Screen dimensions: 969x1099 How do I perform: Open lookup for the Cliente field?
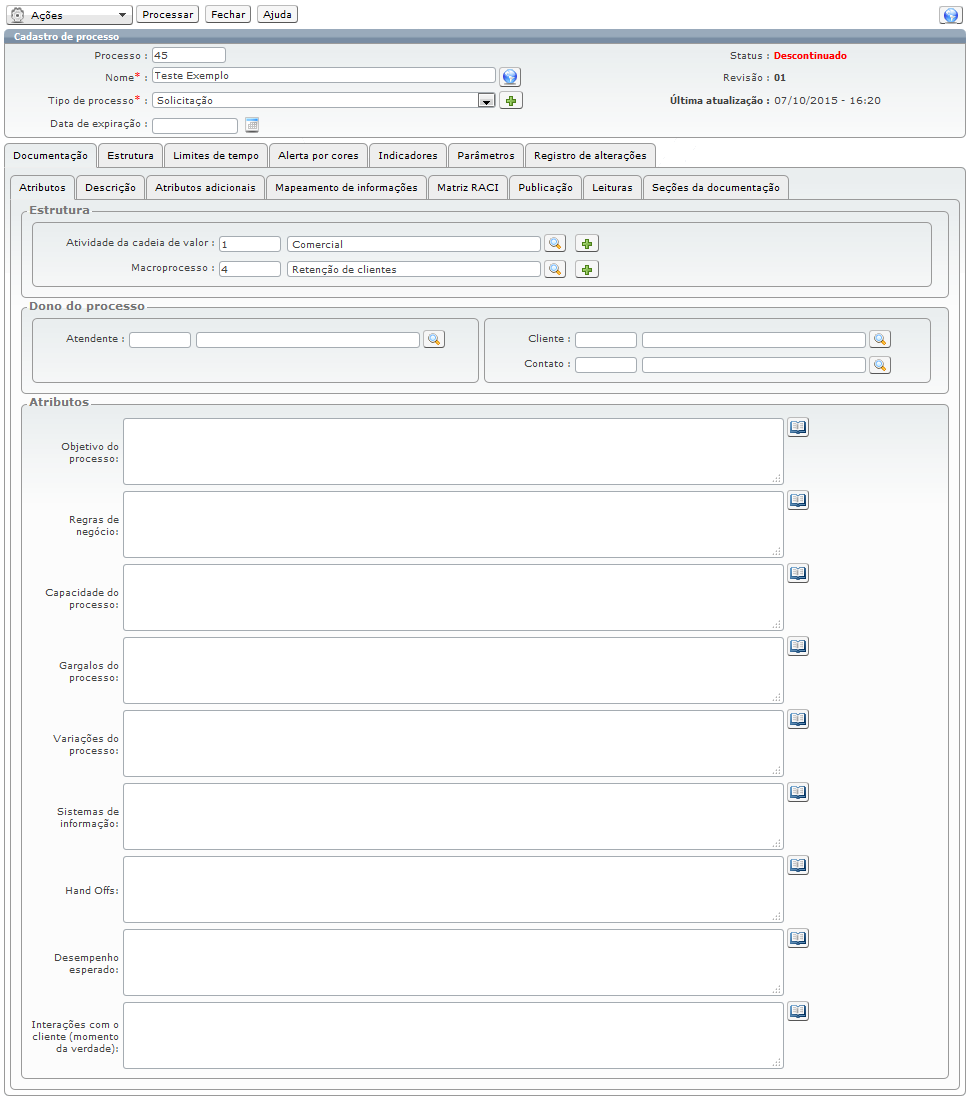(x=880, y=340)
